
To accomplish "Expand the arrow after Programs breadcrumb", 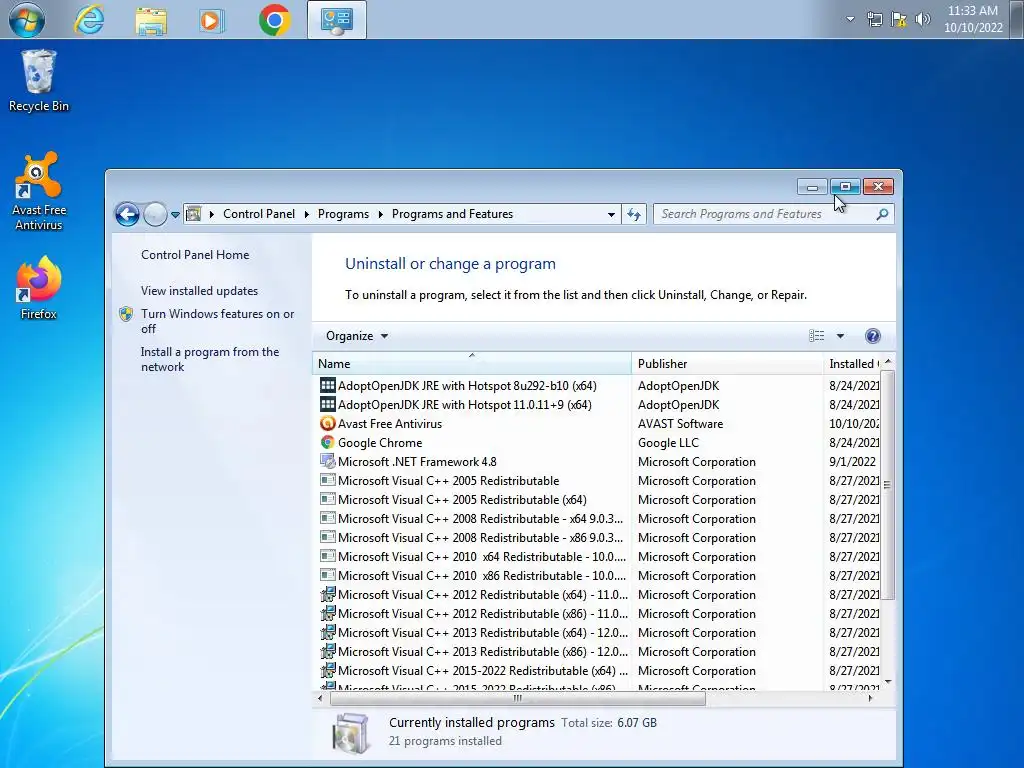I will pos(380,214).
